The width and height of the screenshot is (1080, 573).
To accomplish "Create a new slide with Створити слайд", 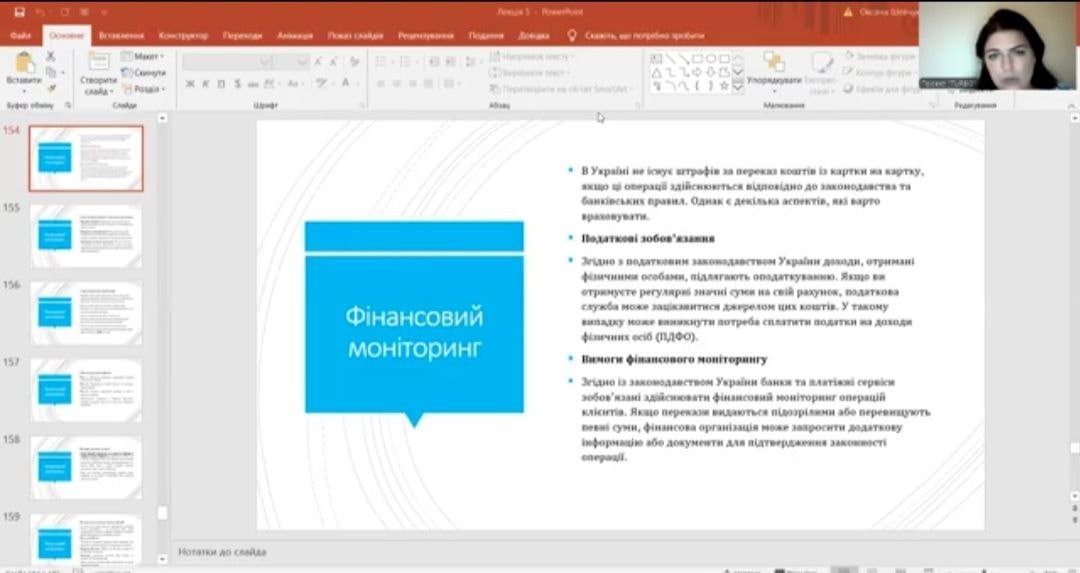I will coord(98,73).
